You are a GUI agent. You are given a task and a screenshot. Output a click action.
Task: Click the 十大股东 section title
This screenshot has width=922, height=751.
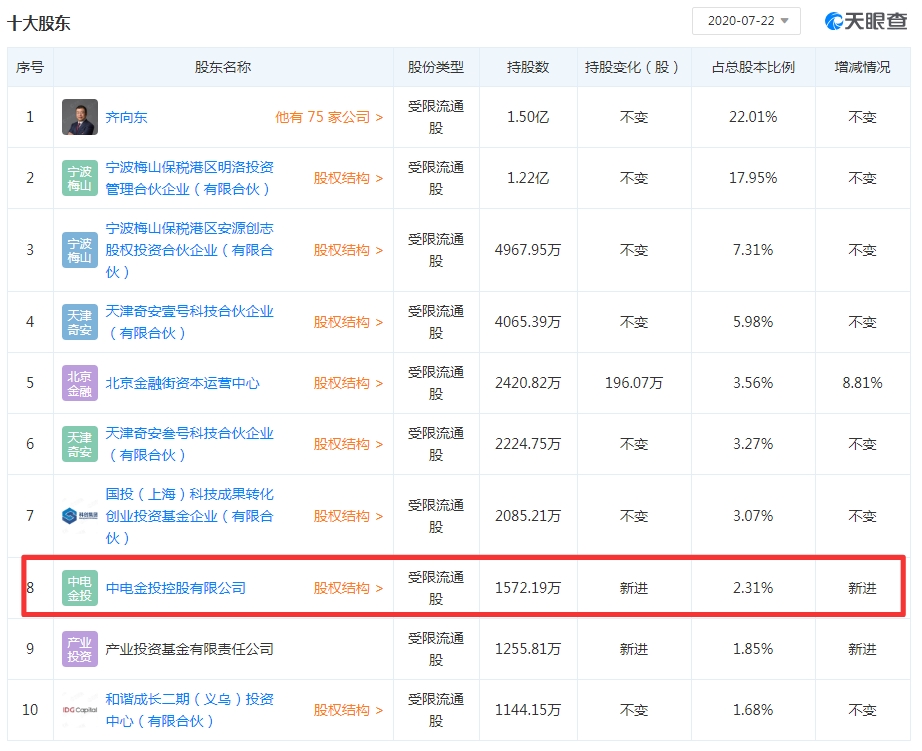tap(39, 23)
